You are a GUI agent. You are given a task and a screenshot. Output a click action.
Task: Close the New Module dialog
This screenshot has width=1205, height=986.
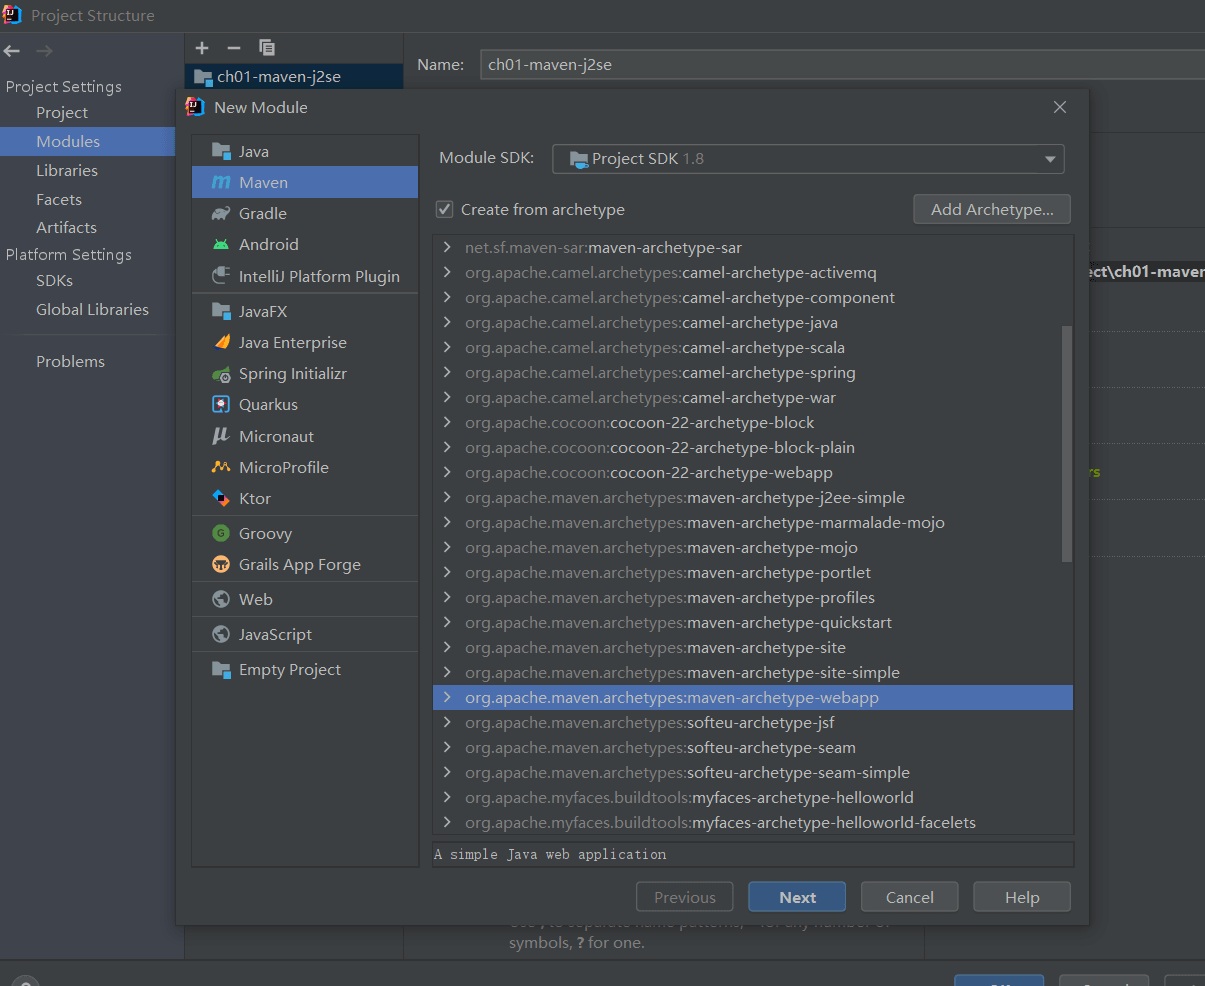(x=1060, y=107)
